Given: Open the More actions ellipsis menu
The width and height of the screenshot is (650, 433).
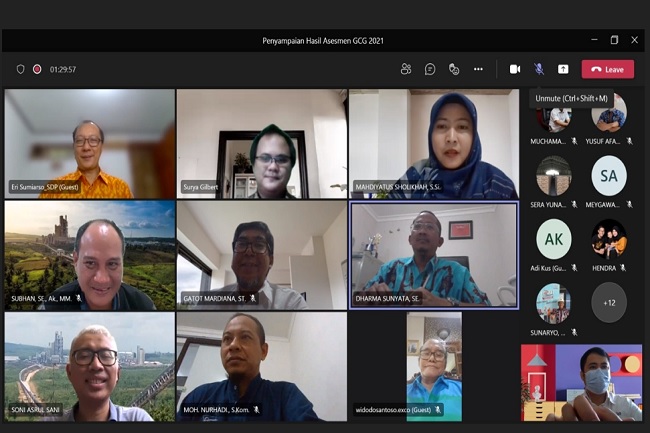Looking at the screenshot, I should 478,69.
